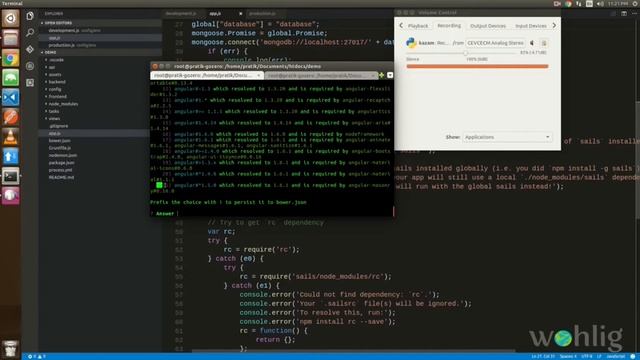Open nodemon.json in the Explorer
The image size is (640, 360).
tap(62, 156)
